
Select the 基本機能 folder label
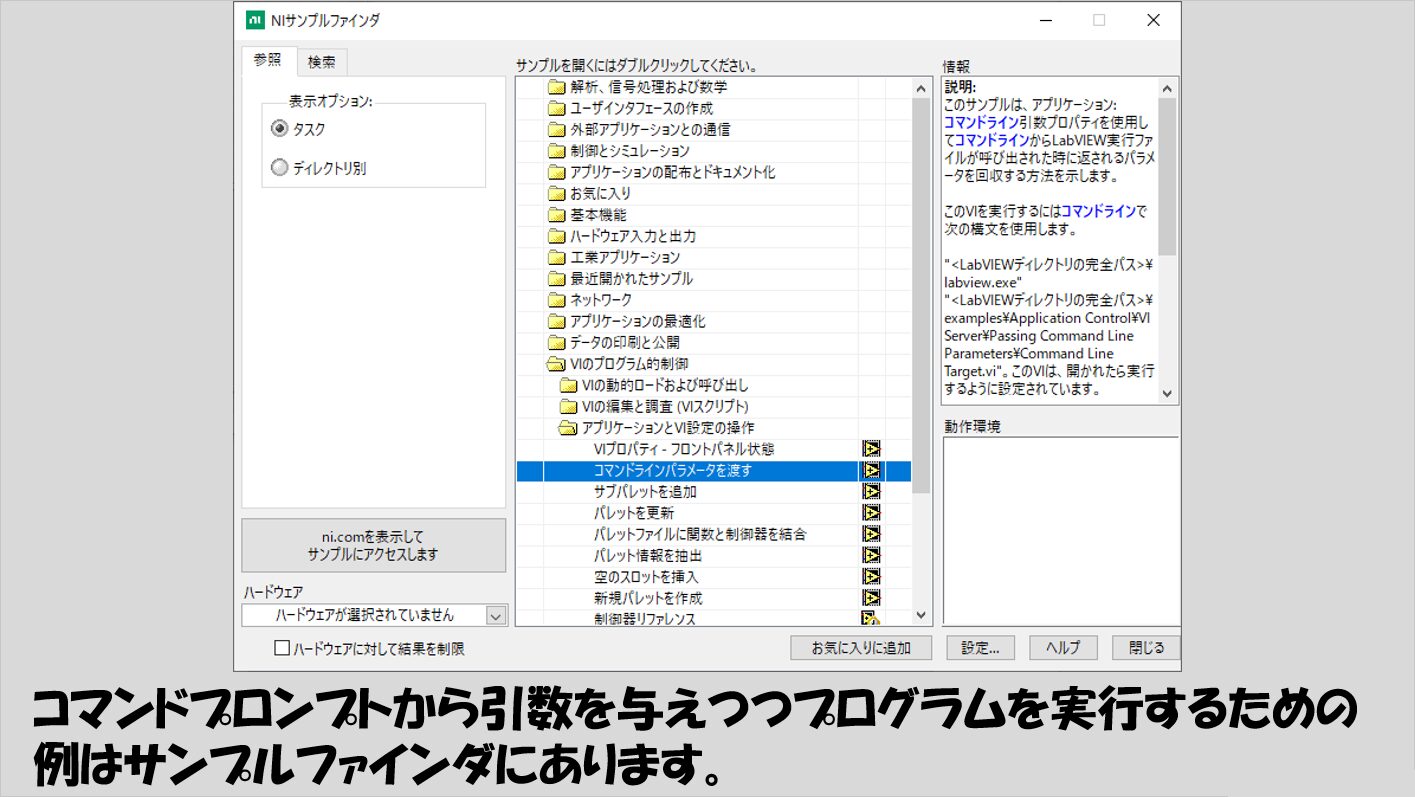[598, 215]
